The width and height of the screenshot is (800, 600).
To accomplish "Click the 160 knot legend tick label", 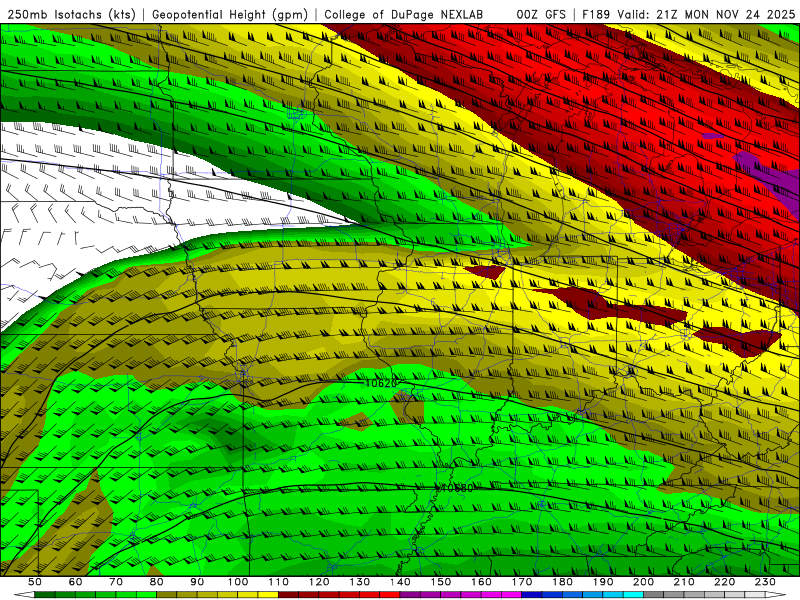I will click(481, 582).
